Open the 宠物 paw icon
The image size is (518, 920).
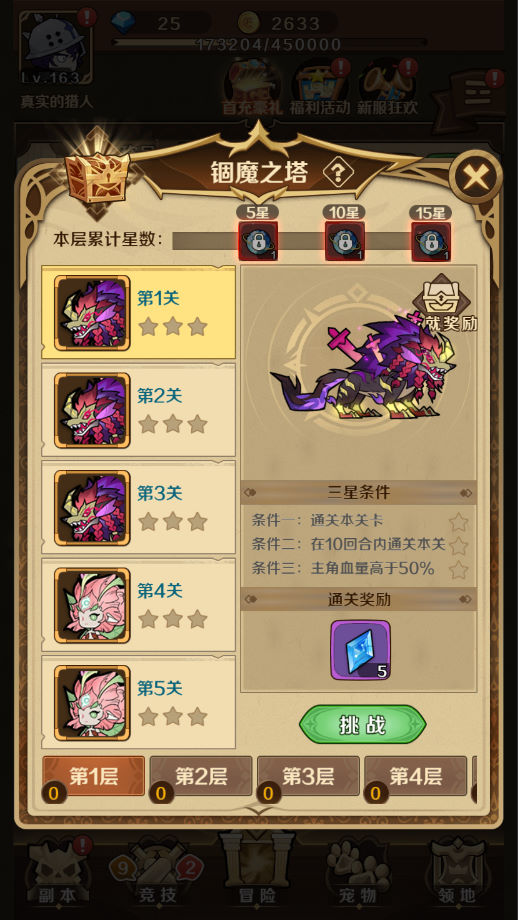click(x=358, y=870)
